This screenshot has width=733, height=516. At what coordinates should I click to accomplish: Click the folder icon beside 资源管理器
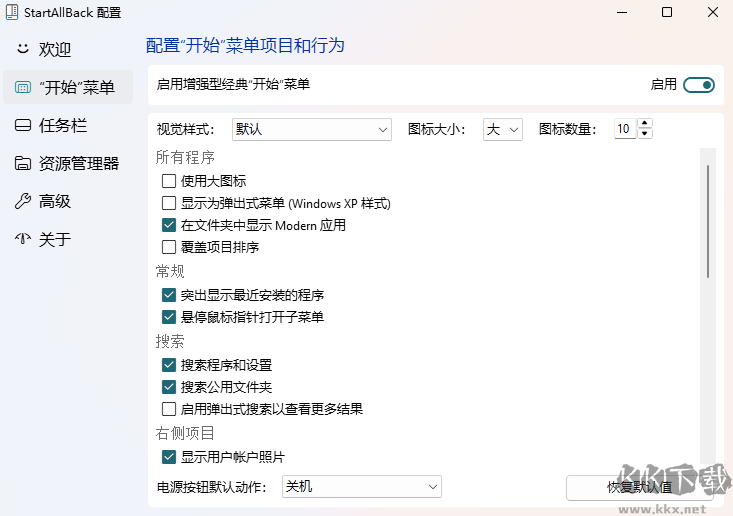[x=23, y=164]
